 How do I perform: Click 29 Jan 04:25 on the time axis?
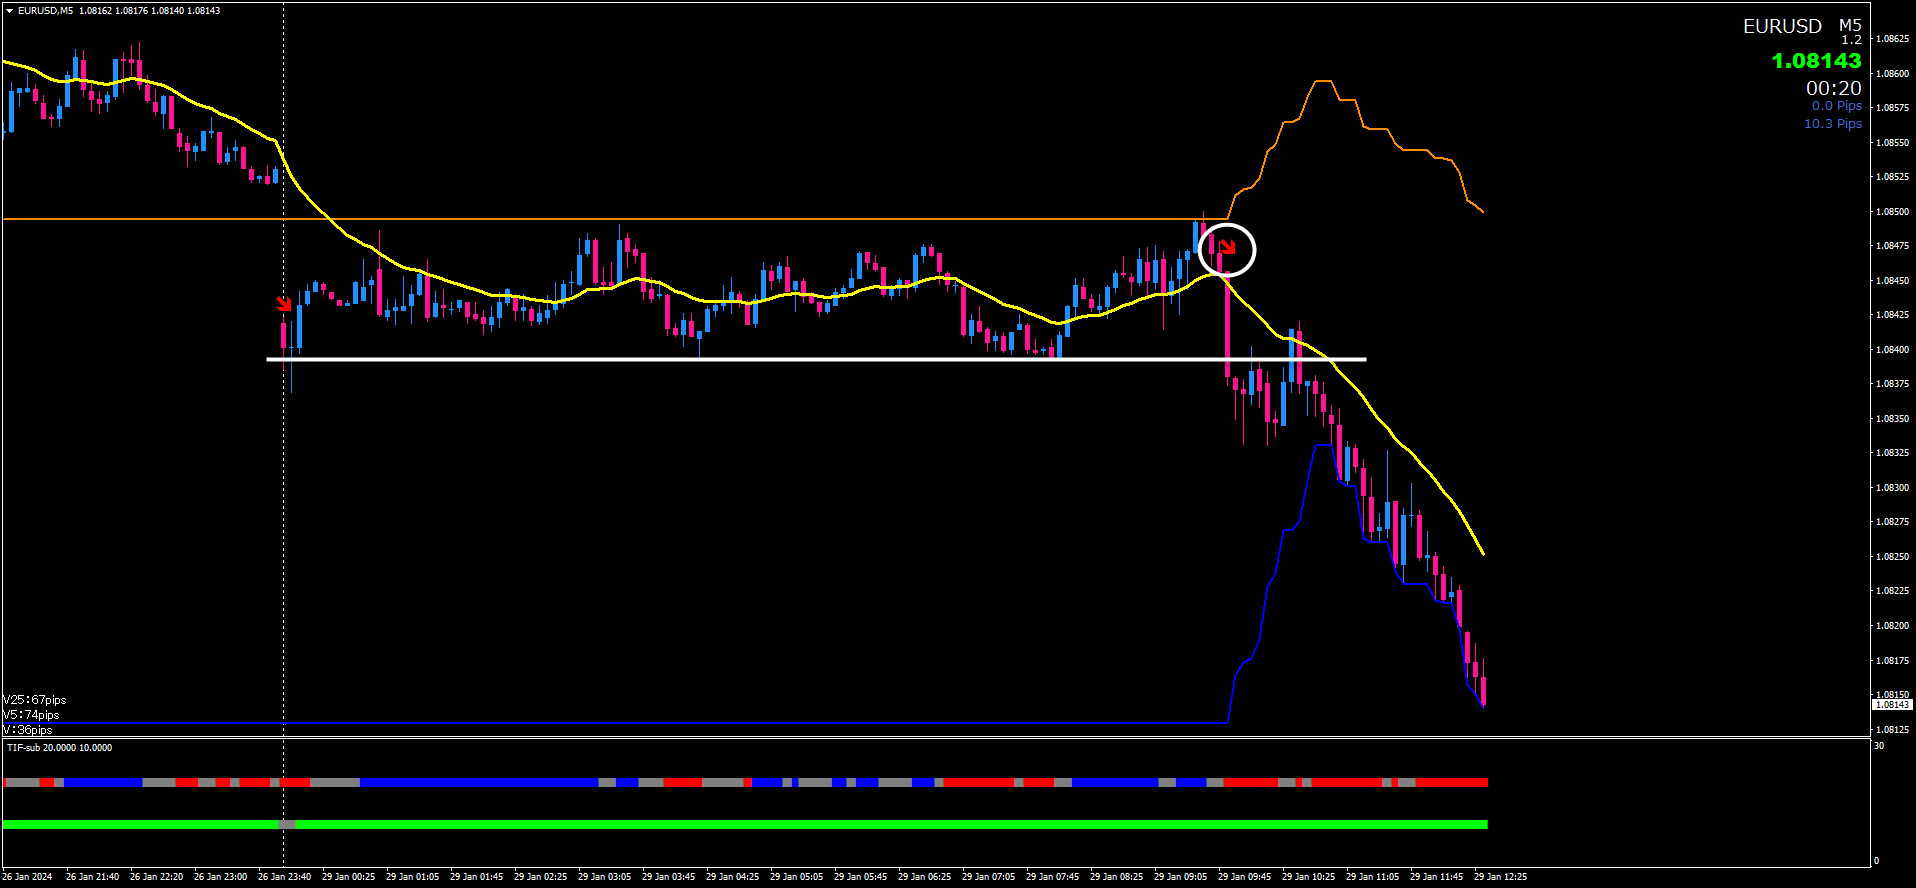click(x=732, y=877)
